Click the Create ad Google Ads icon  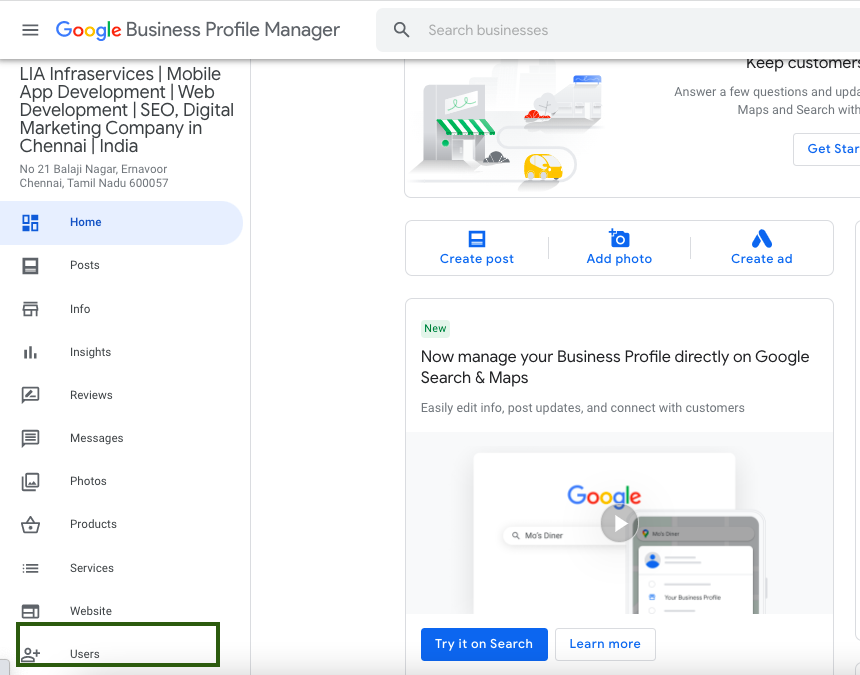point(762,239)
